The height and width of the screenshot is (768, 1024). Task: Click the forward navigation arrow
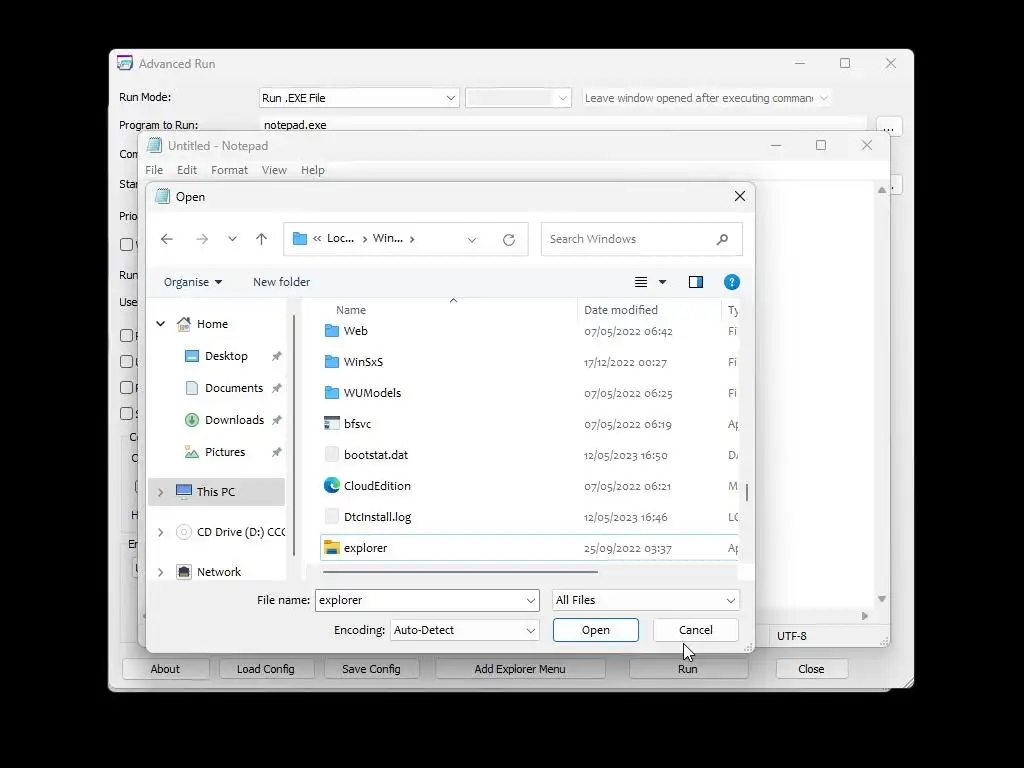pyautogui.click(x=202, y=239)
